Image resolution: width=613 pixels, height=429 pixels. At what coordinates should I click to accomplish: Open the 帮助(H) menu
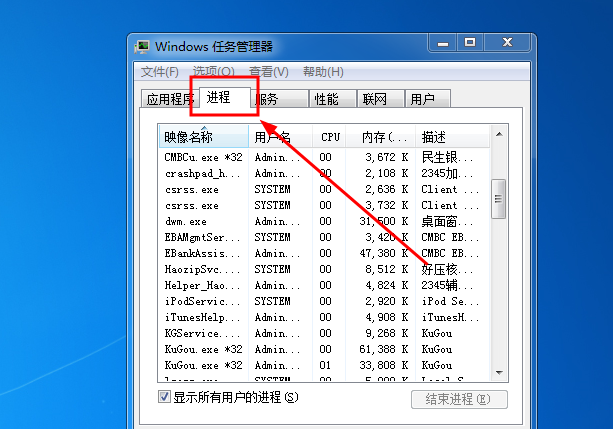point(323,72)
